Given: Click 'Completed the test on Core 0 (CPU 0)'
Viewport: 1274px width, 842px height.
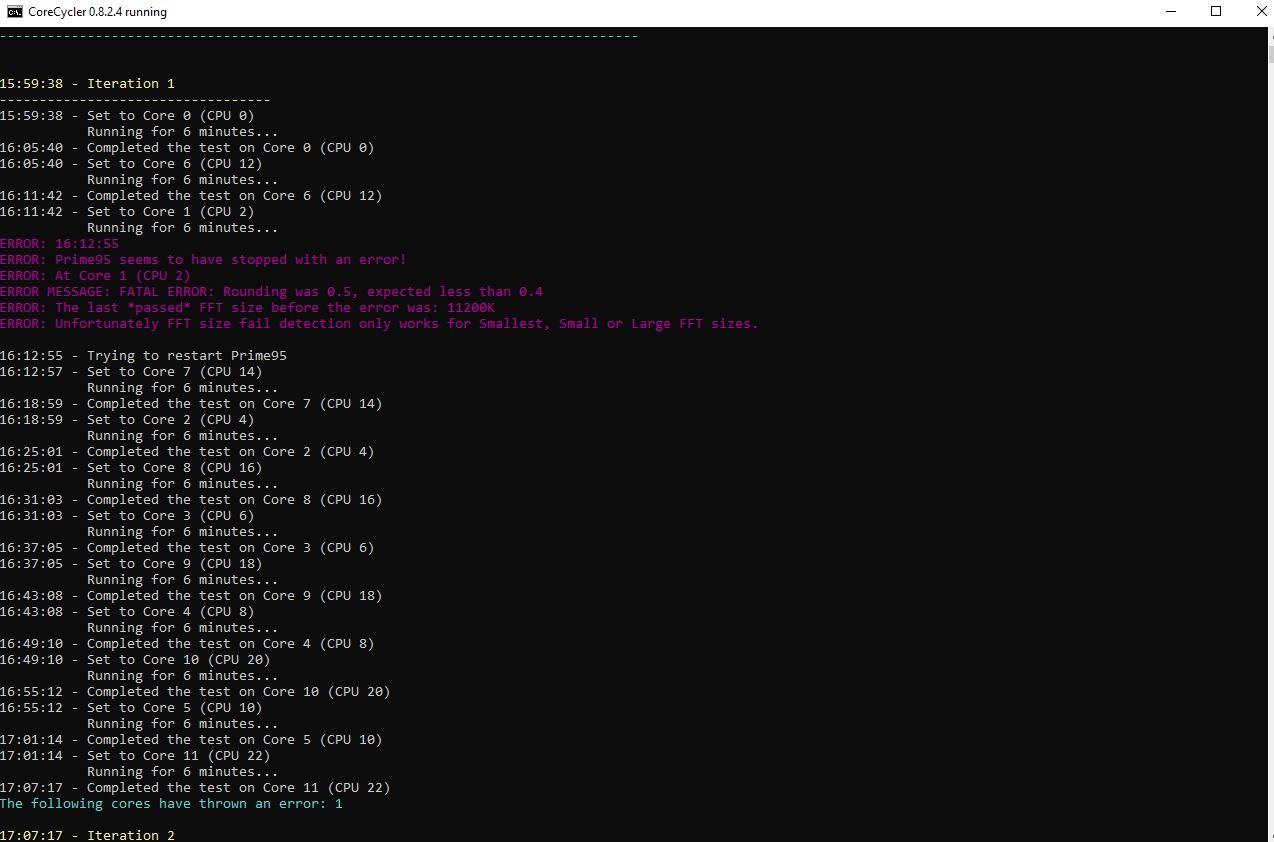Looking at the screenshot, I should [x=230, y=148].
